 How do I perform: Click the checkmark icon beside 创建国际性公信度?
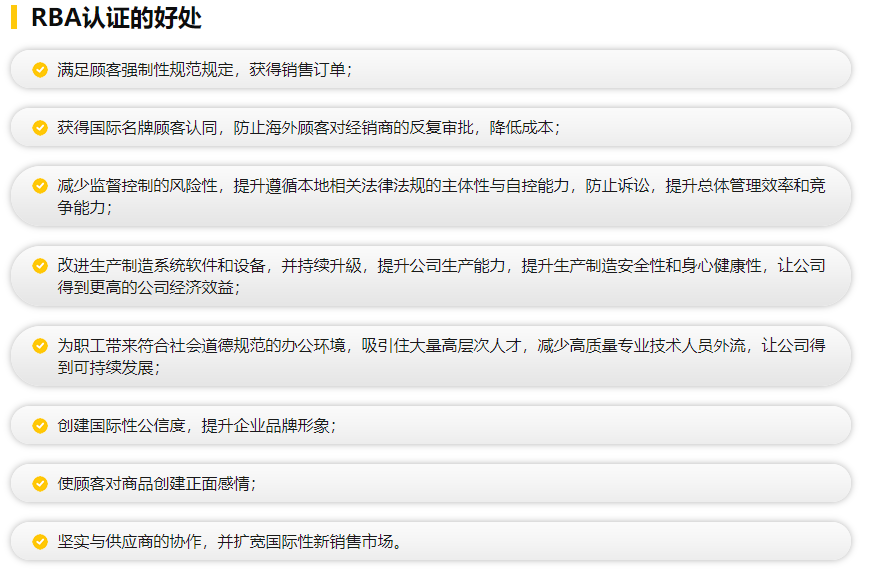40,425
